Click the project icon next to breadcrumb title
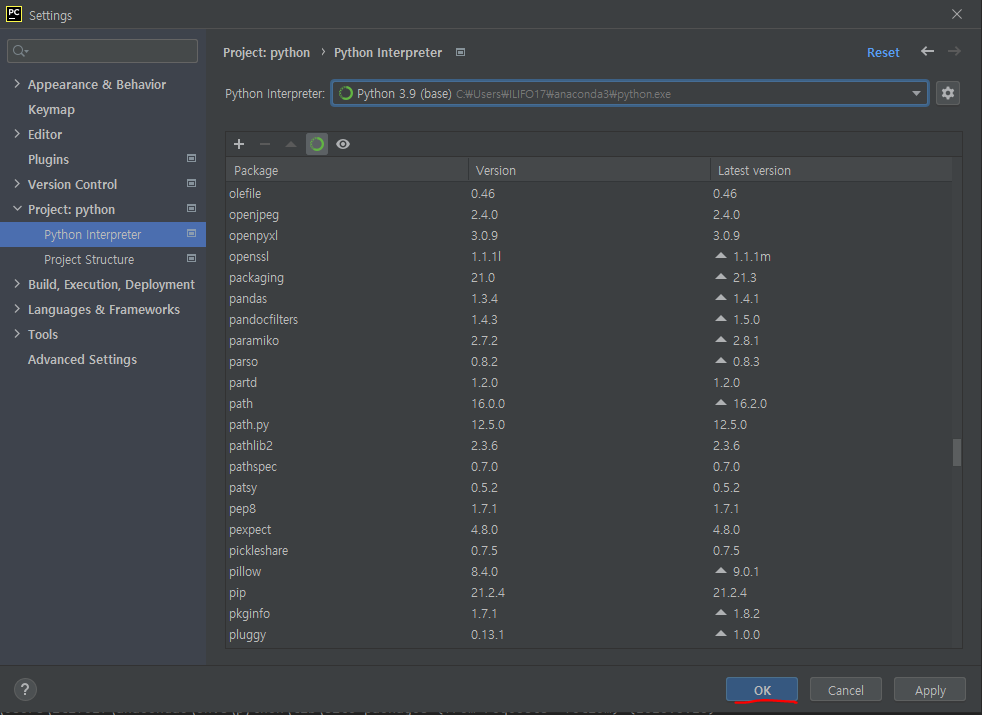 pyautogui.click(x=460, y=52)
